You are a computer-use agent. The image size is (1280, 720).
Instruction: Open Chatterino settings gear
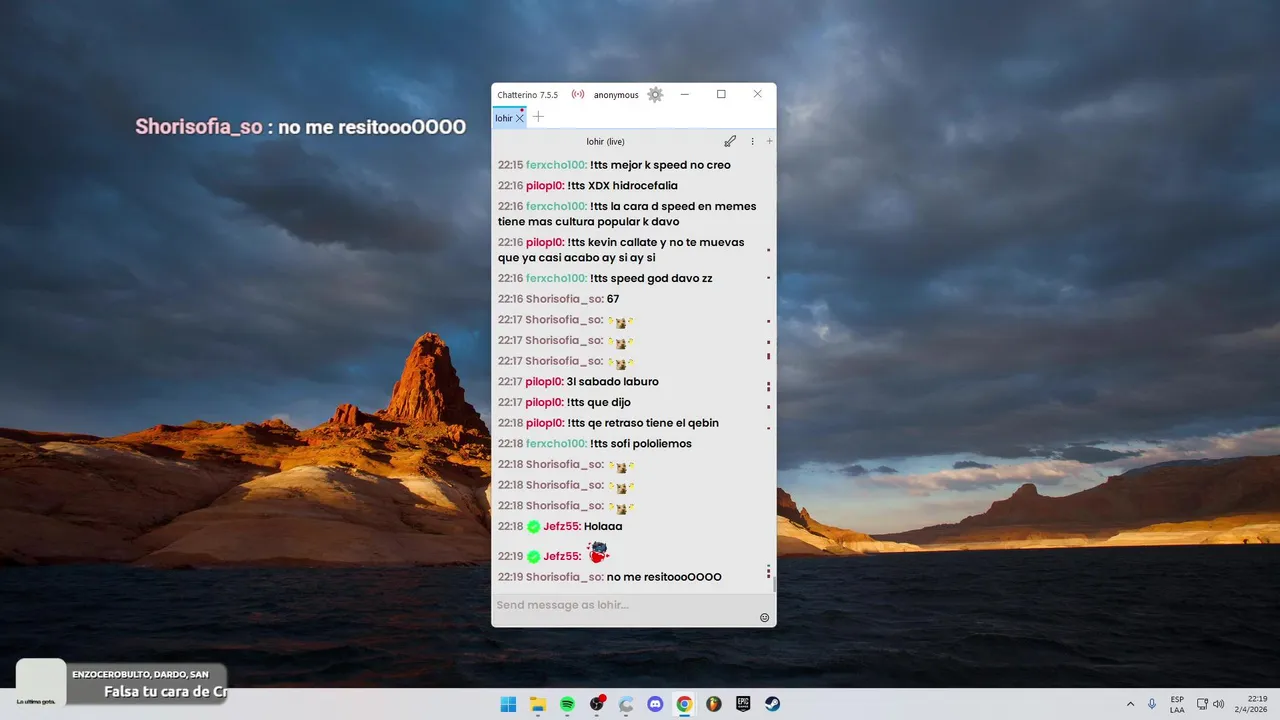(655, 95)
